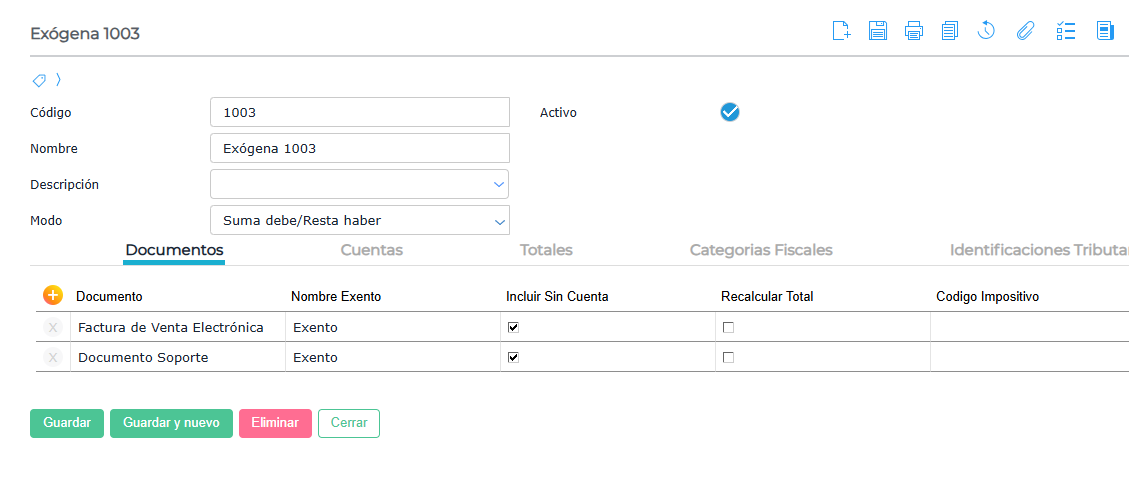Check Recalcular Total for Documento Soporte
This screenshot has width=1129, height=485.
(x=728, y=357)
